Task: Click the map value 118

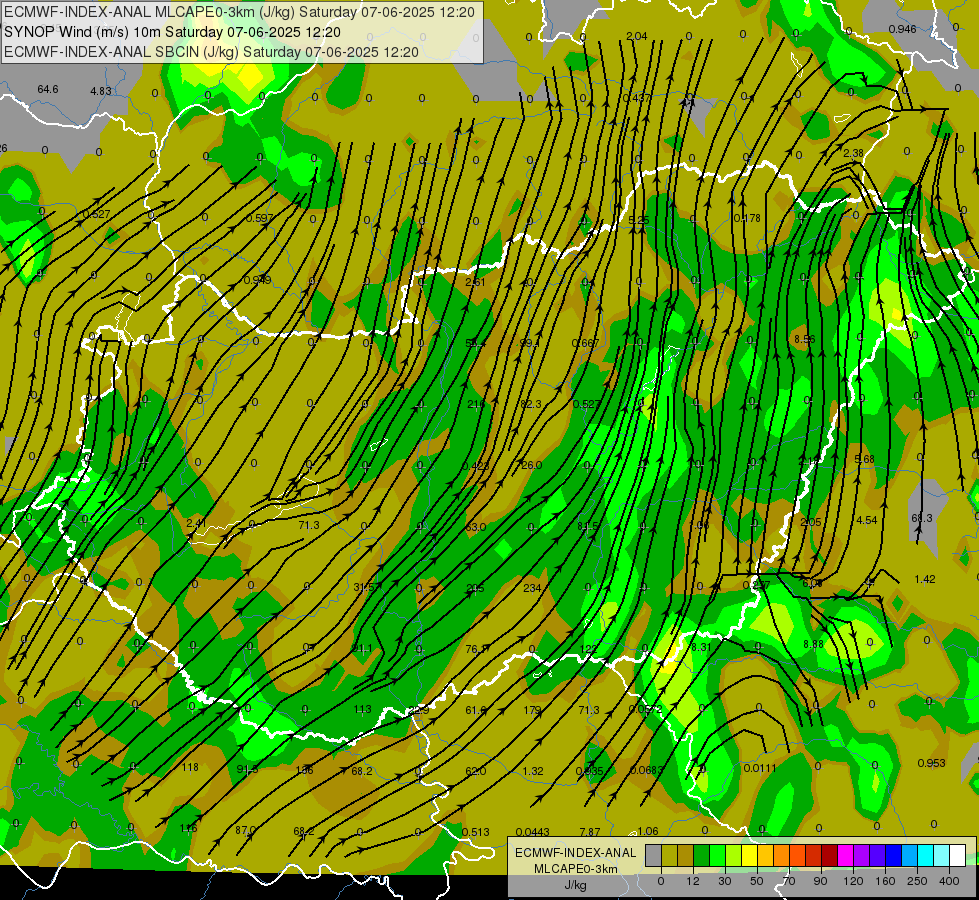Action: (190, 767)
